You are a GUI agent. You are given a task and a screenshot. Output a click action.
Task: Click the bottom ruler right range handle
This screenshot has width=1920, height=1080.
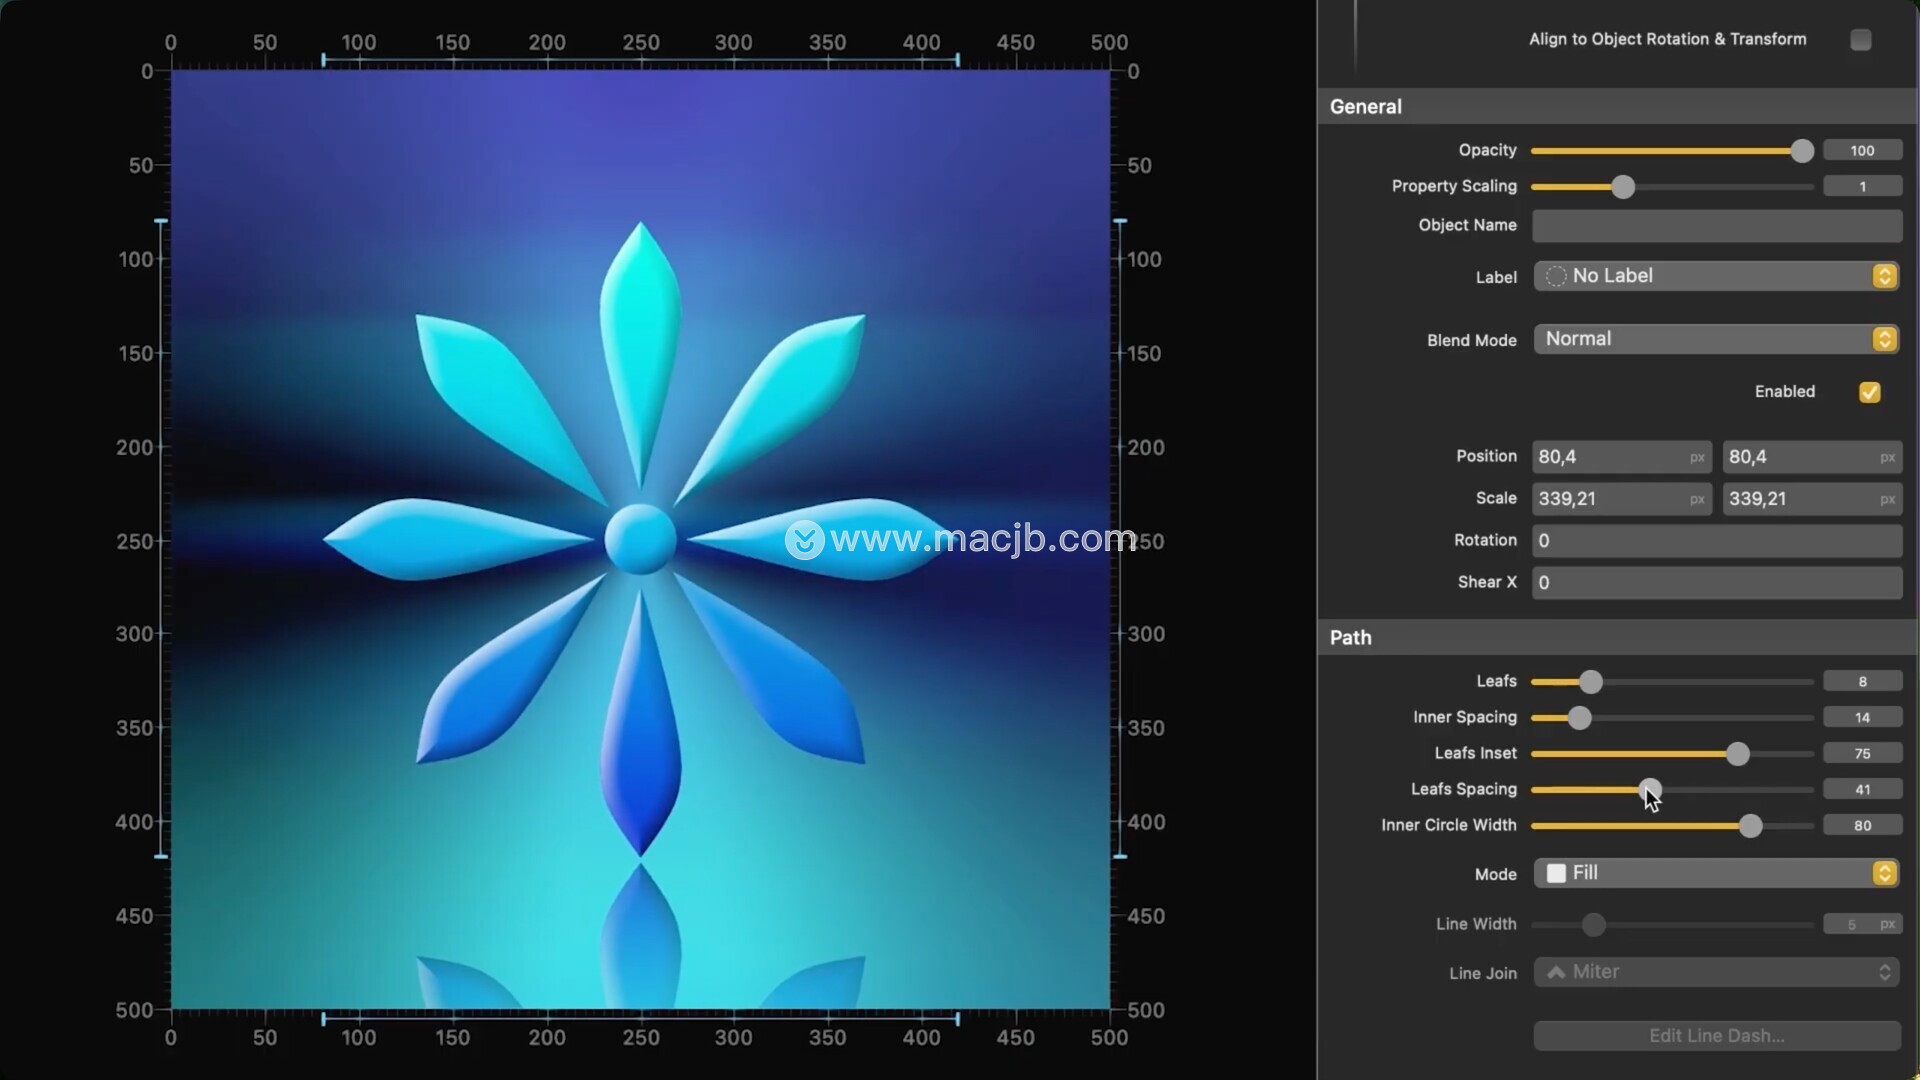click(957, 1019)
